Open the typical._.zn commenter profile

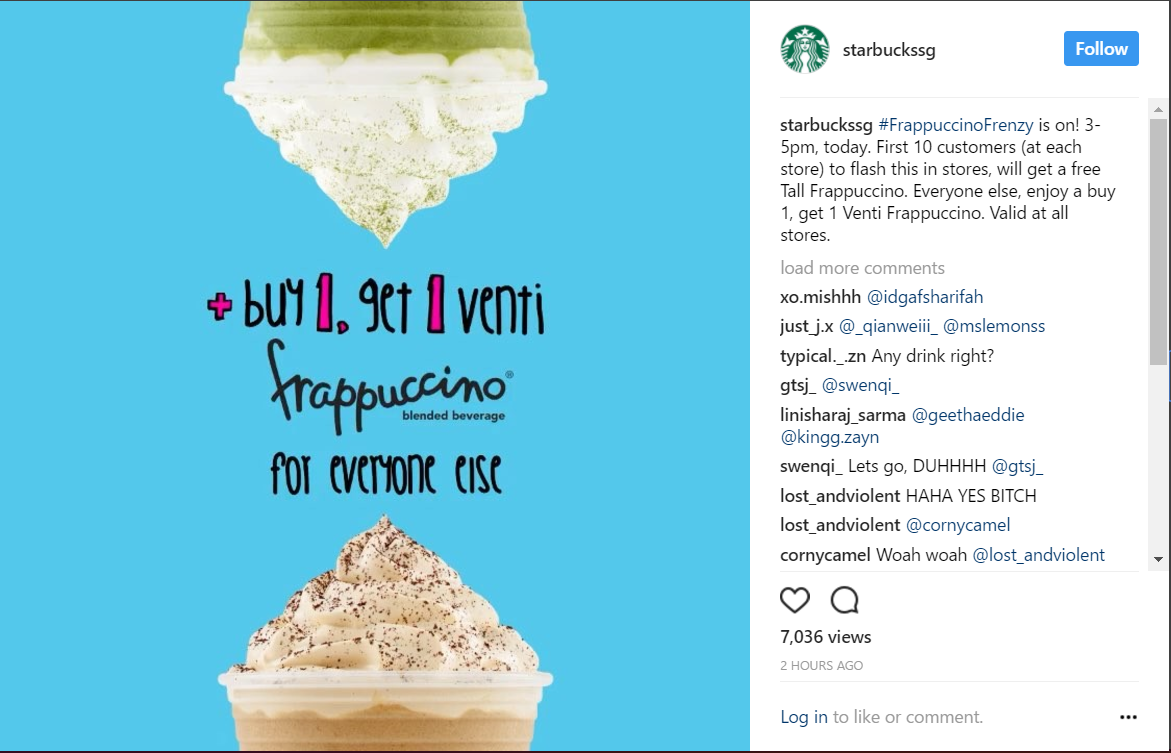[823, 356]
